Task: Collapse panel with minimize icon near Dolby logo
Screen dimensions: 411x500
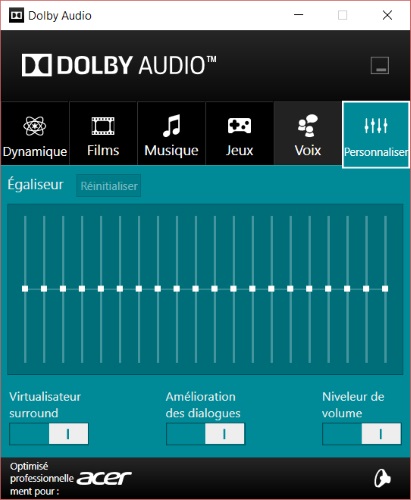Action: (380, 65)
